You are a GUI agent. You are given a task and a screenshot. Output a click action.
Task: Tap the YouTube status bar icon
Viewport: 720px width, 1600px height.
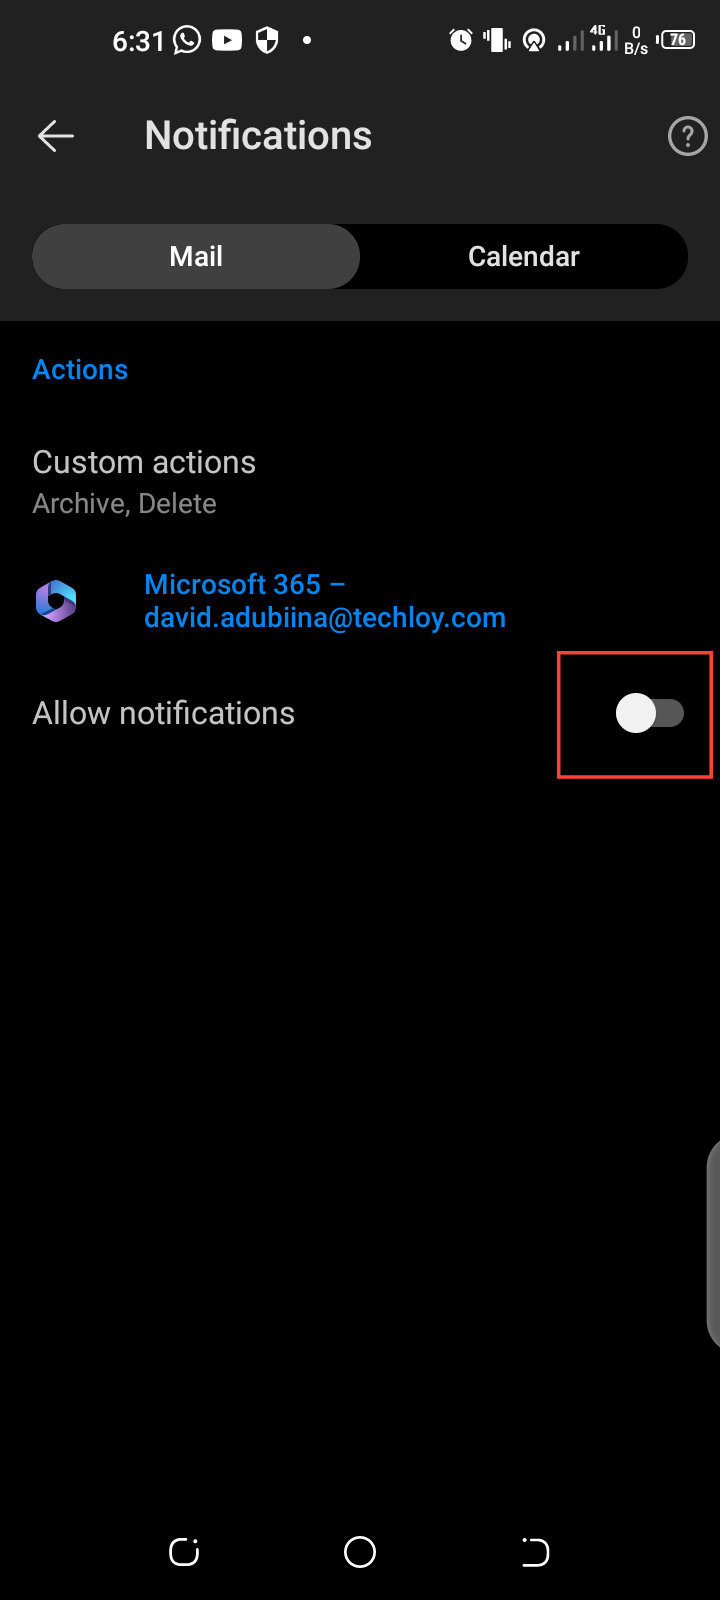pos(227,40)
